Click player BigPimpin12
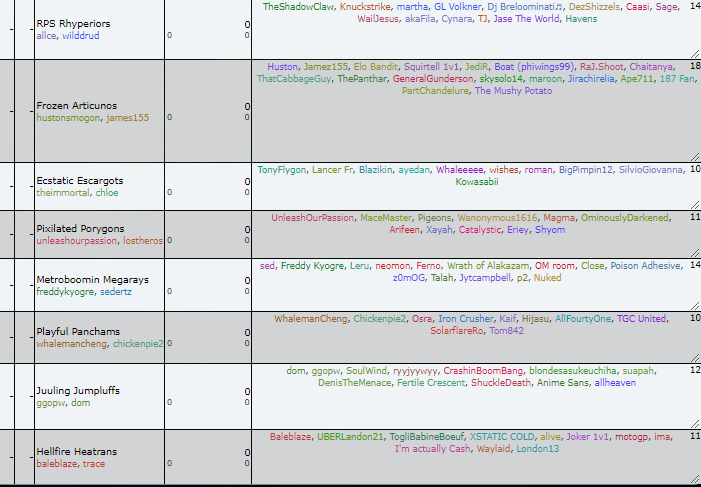 (x=586, y=170)
